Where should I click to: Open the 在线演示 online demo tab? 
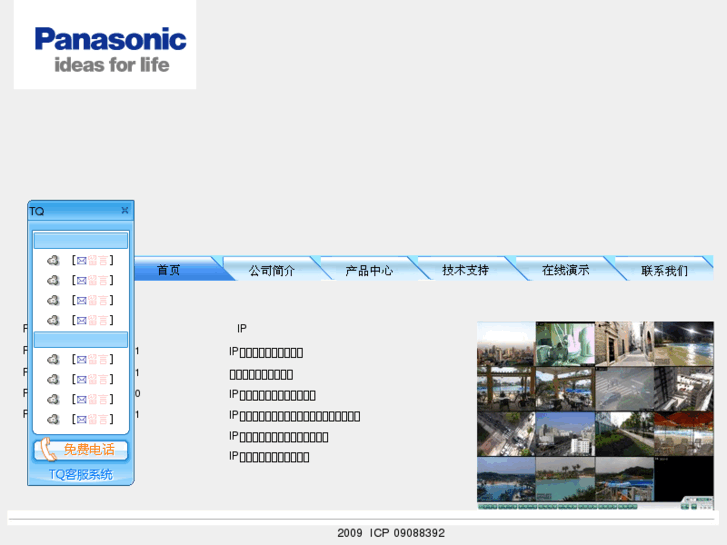click(566, 270)
